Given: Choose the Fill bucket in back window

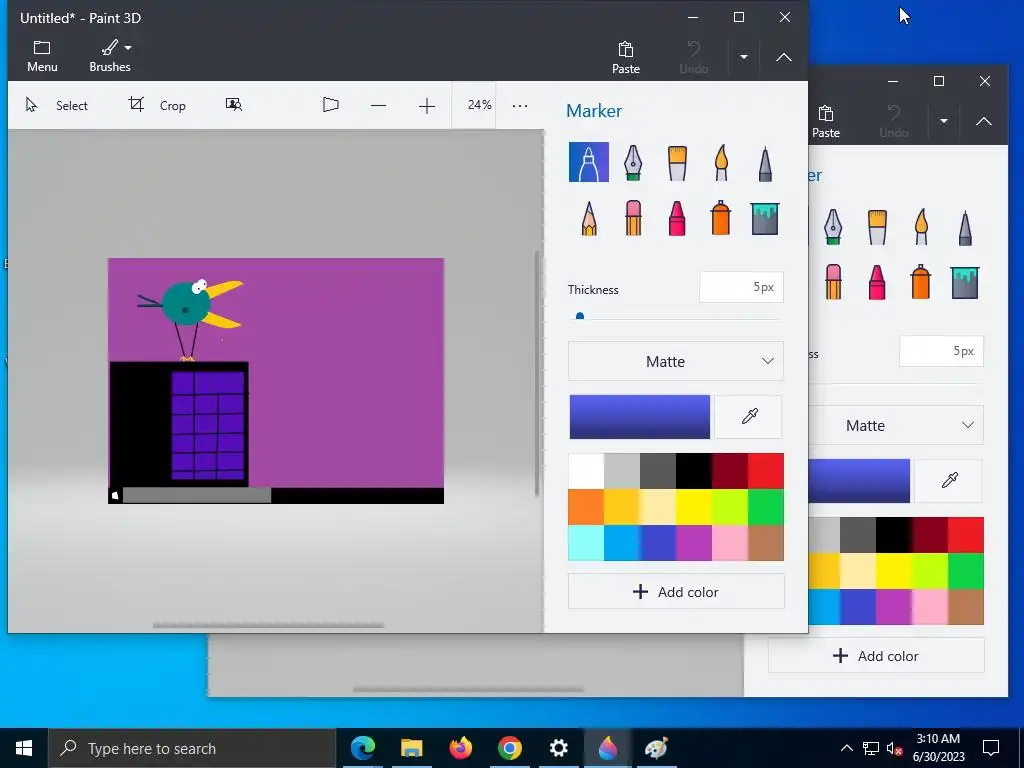Looking at the screenshot, I should (x=965, y=282).
